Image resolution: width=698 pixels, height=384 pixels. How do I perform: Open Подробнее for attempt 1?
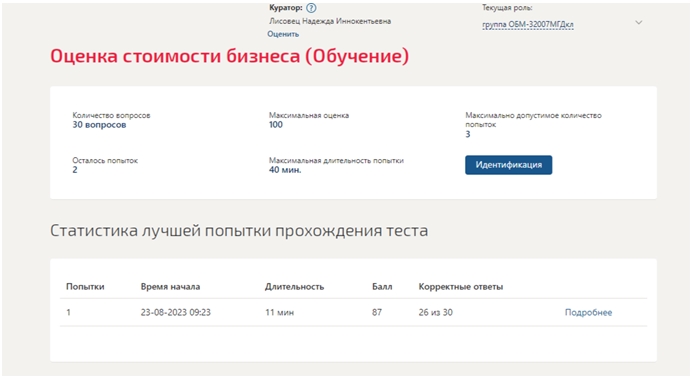click(x=588, y=312)
